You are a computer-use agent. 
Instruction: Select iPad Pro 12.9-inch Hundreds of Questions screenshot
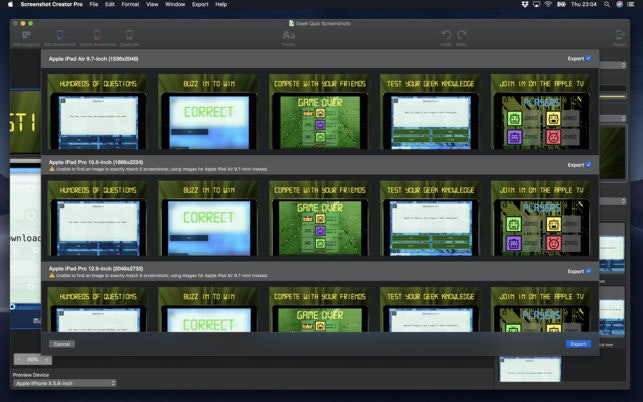click(x=98, y=310)
